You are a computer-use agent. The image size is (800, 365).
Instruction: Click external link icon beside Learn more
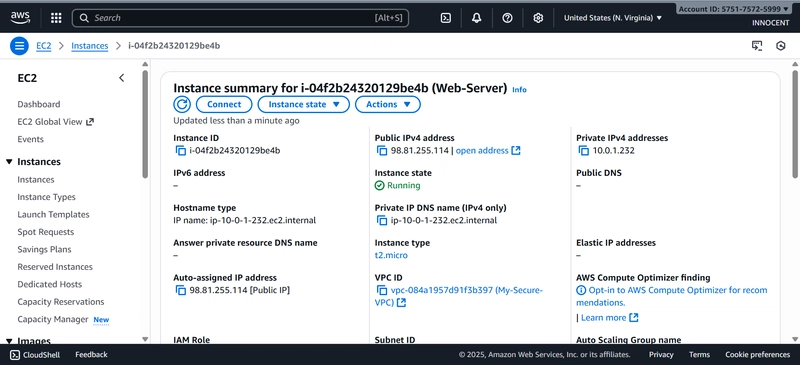pos(634,318)
